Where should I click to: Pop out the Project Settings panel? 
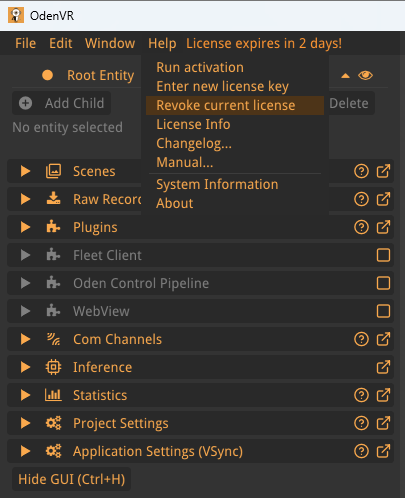(383, 423)
